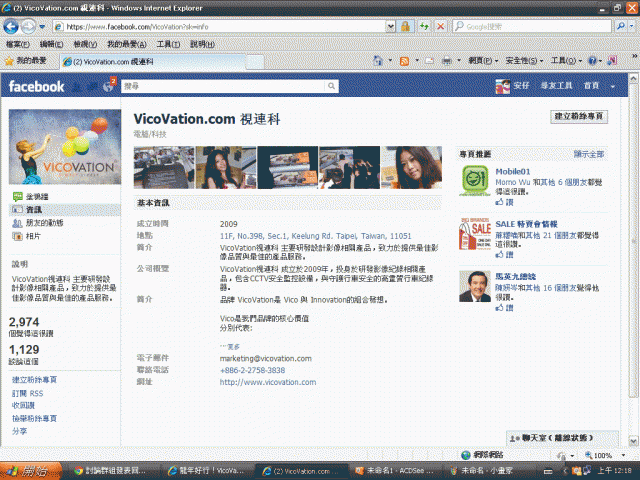Click the 分享 share link in sidebar
This screenshot has height=480, width=640.
(19, 431)
